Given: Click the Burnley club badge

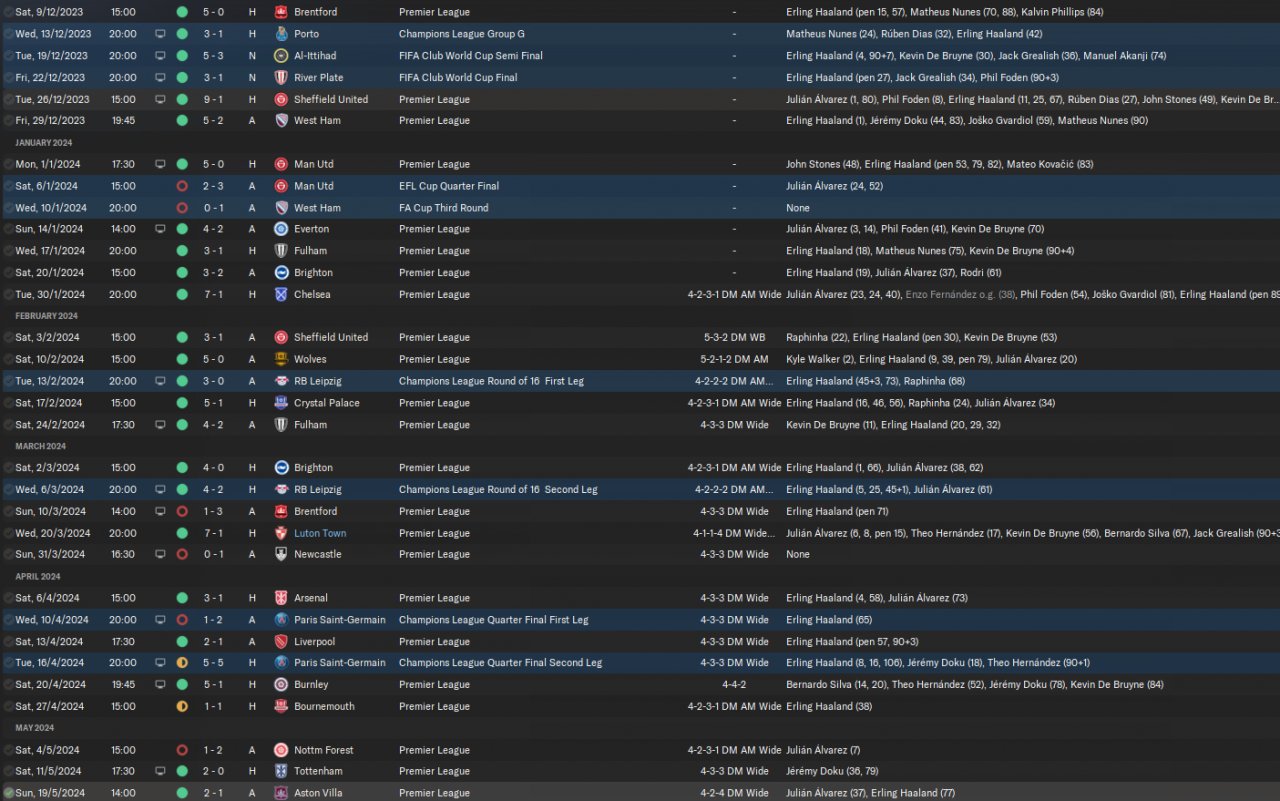Looking at the screenshot, I should tap(281, 685).
